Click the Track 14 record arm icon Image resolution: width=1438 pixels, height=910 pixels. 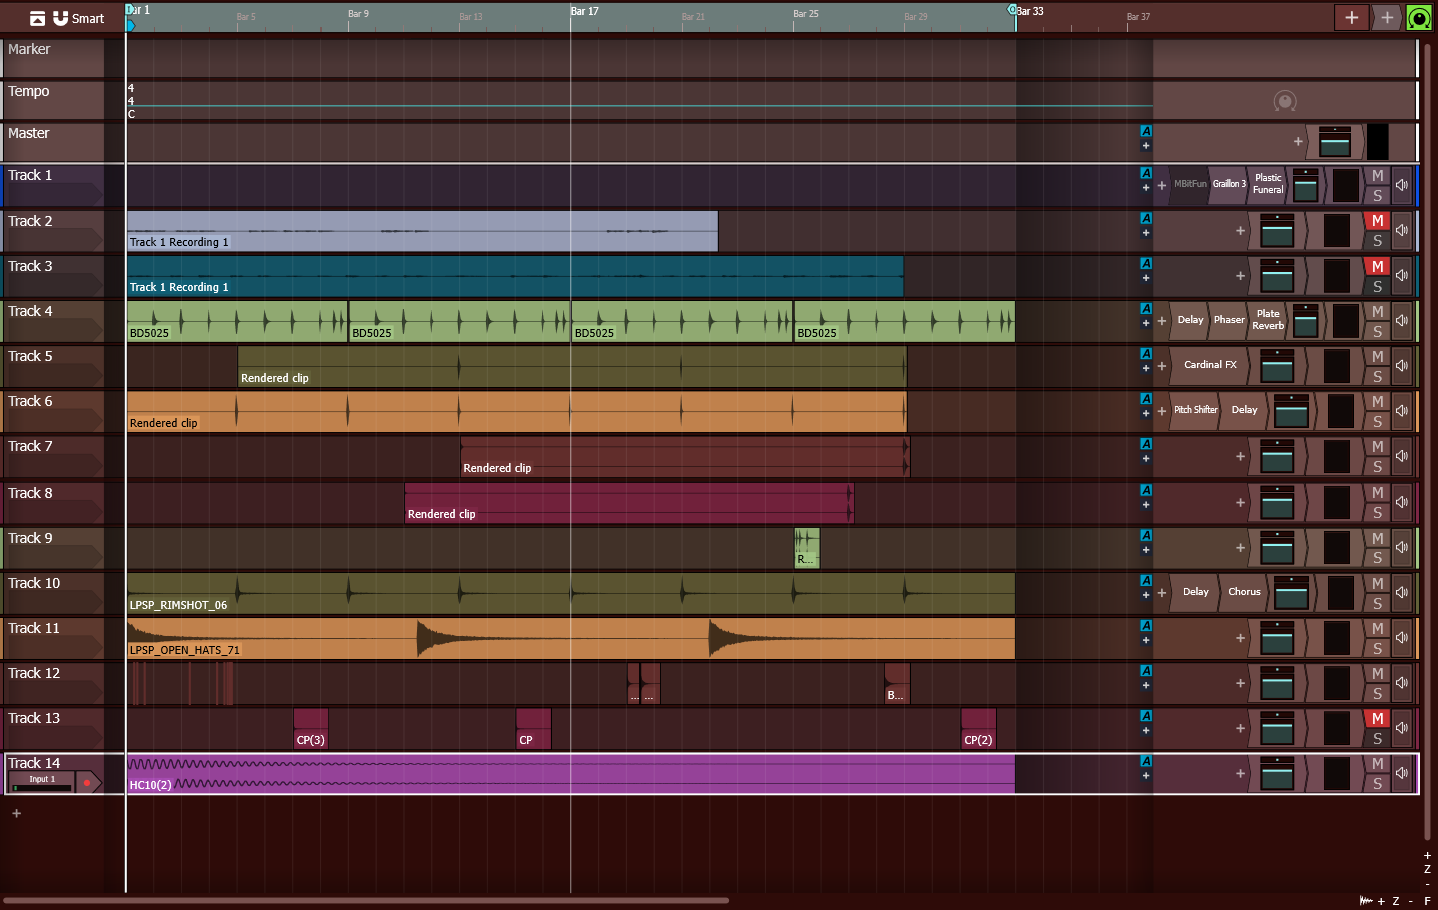(x=87, y=782)
